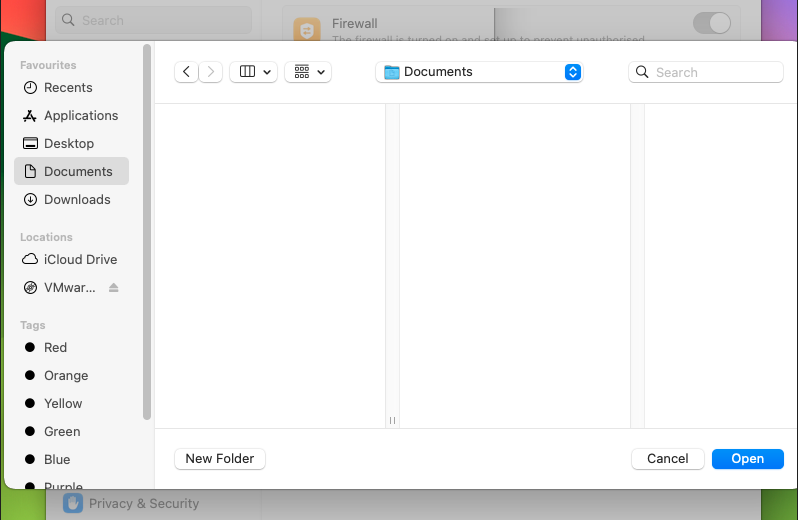Click the Cancel button

click(x=668, y=459)
